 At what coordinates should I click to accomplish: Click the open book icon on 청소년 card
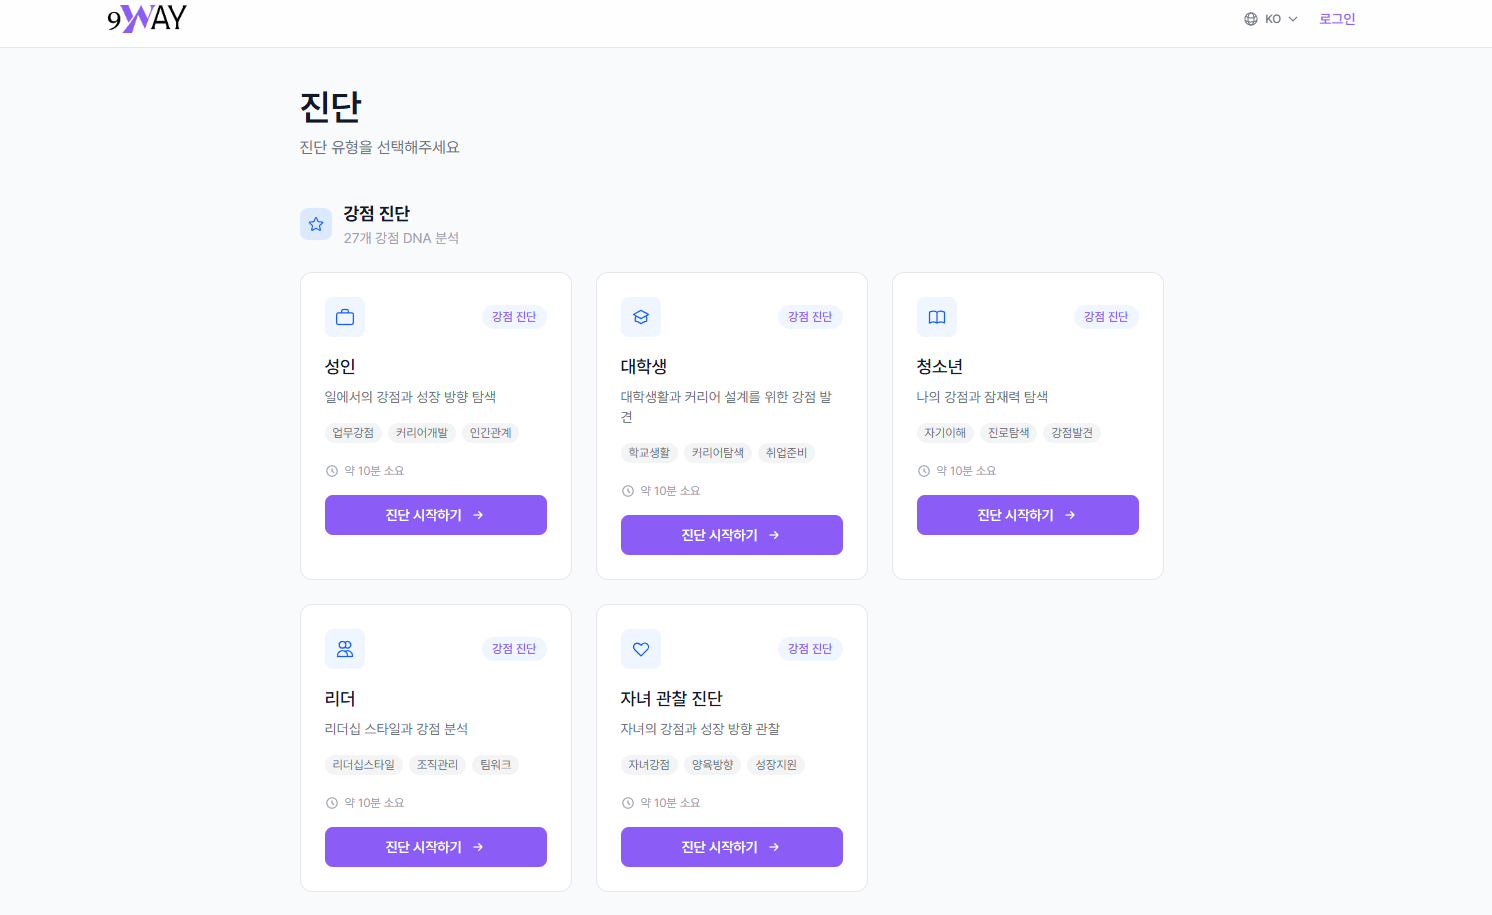[936, 316]
